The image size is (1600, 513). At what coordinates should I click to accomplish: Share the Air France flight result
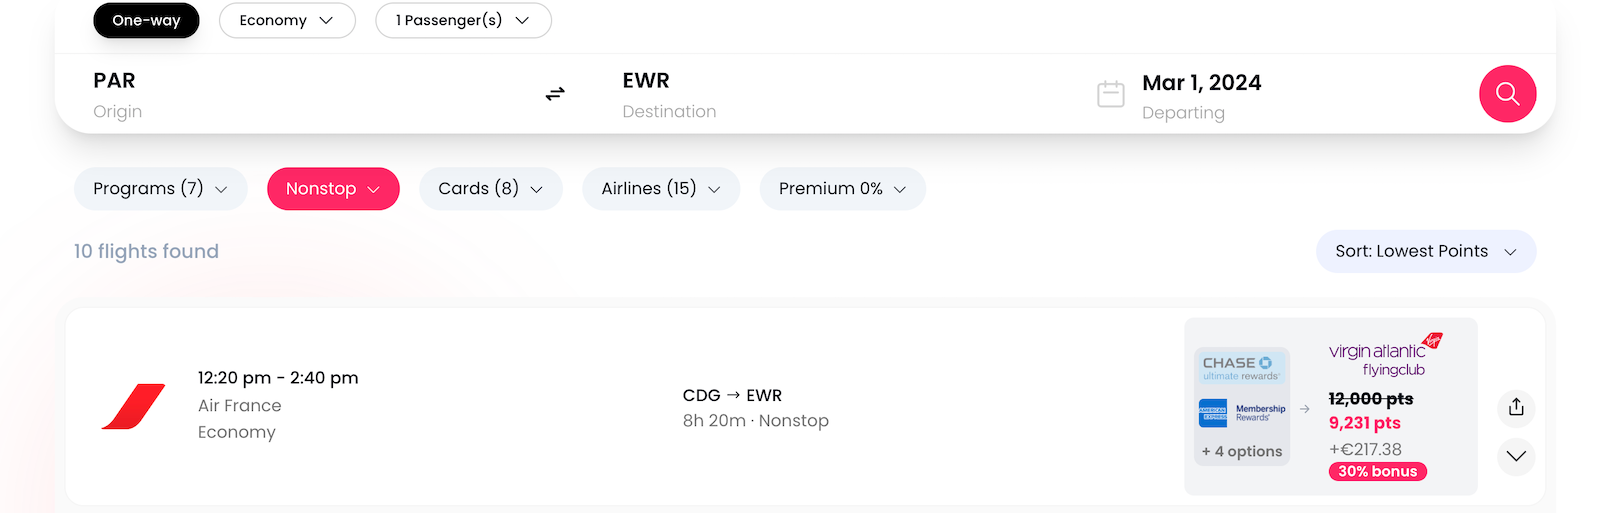coord(1516,407)
